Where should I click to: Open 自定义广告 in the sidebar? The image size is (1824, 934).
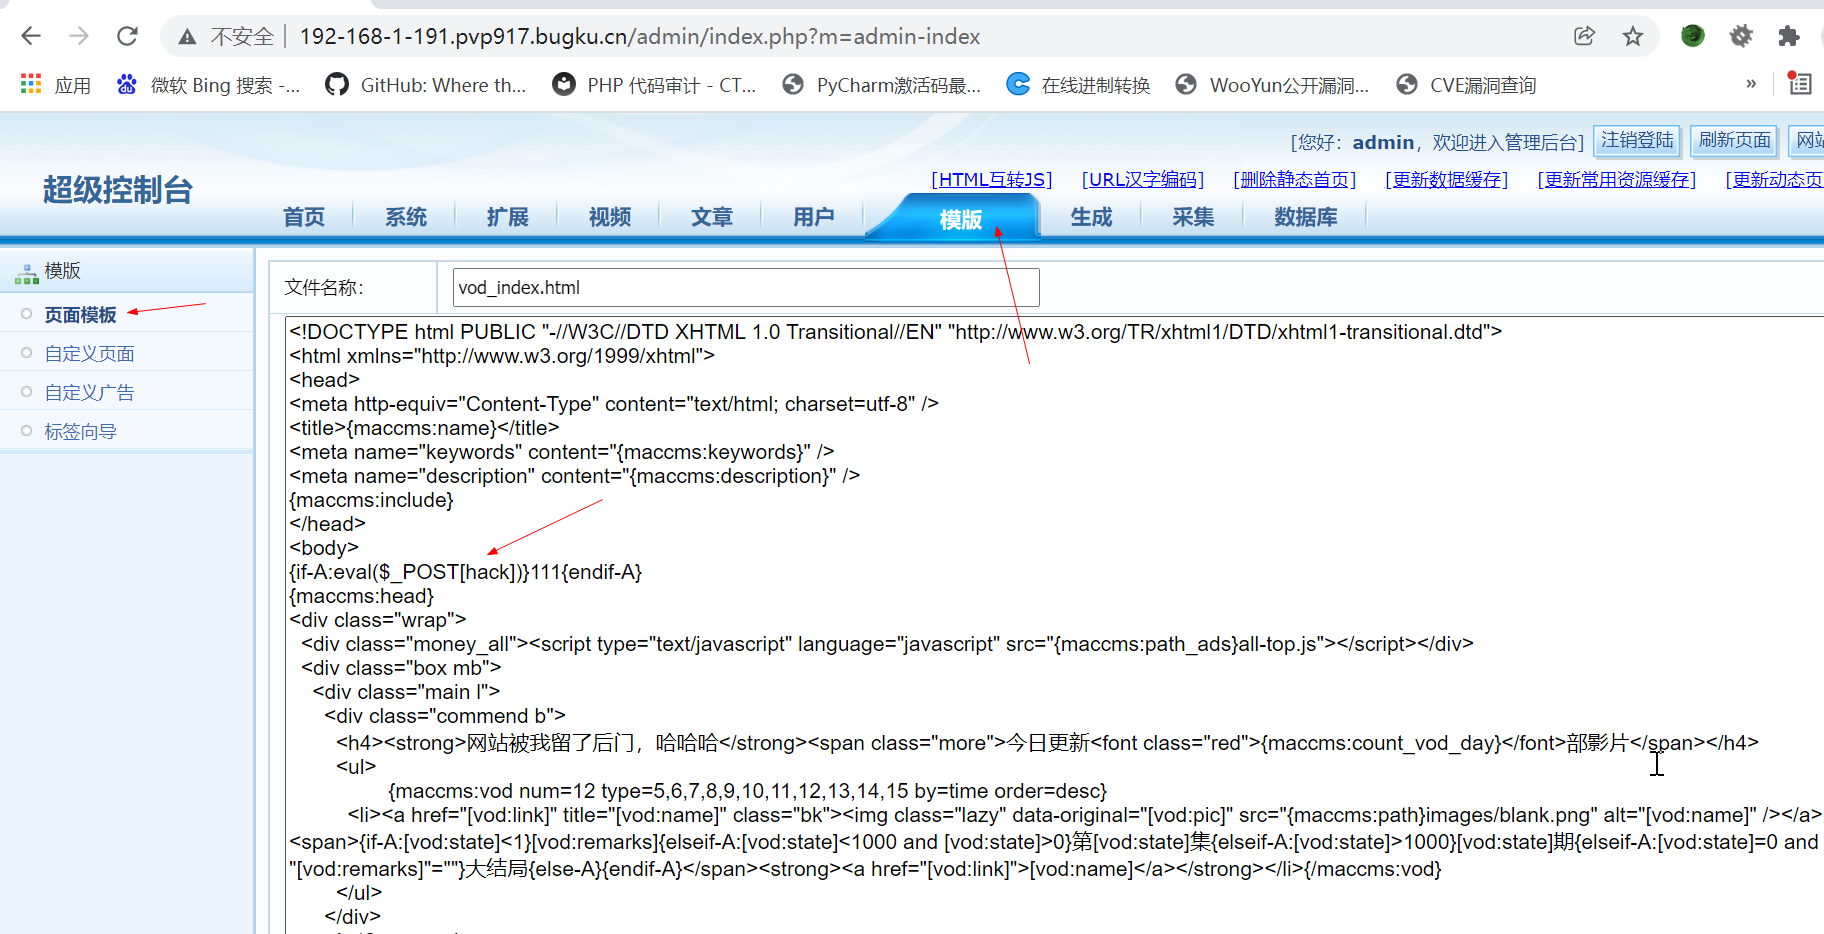(x=88, y=392)
